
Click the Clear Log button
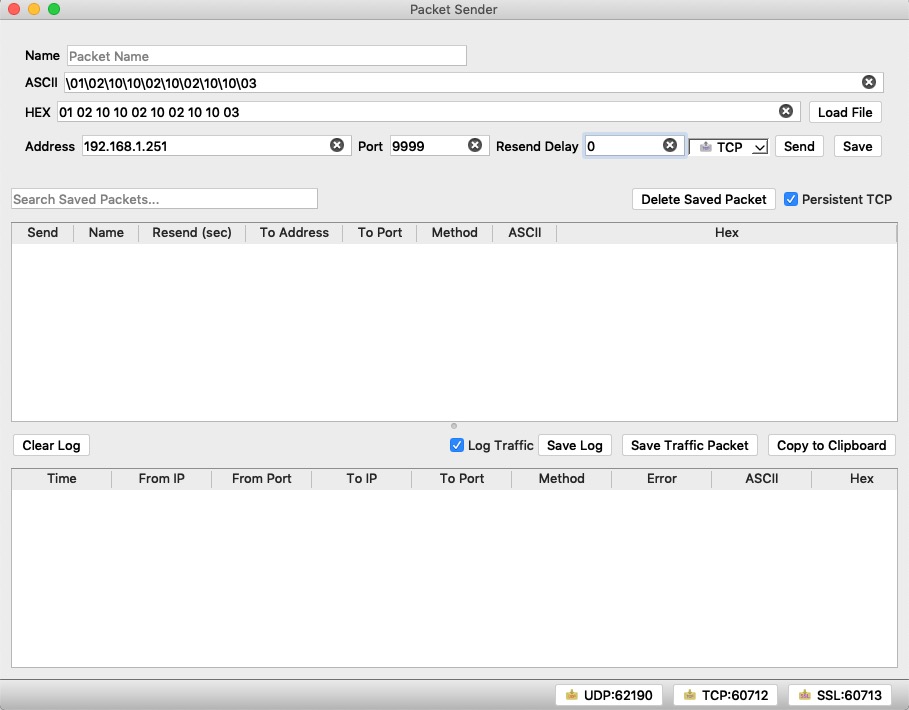[x=51, y=445]
